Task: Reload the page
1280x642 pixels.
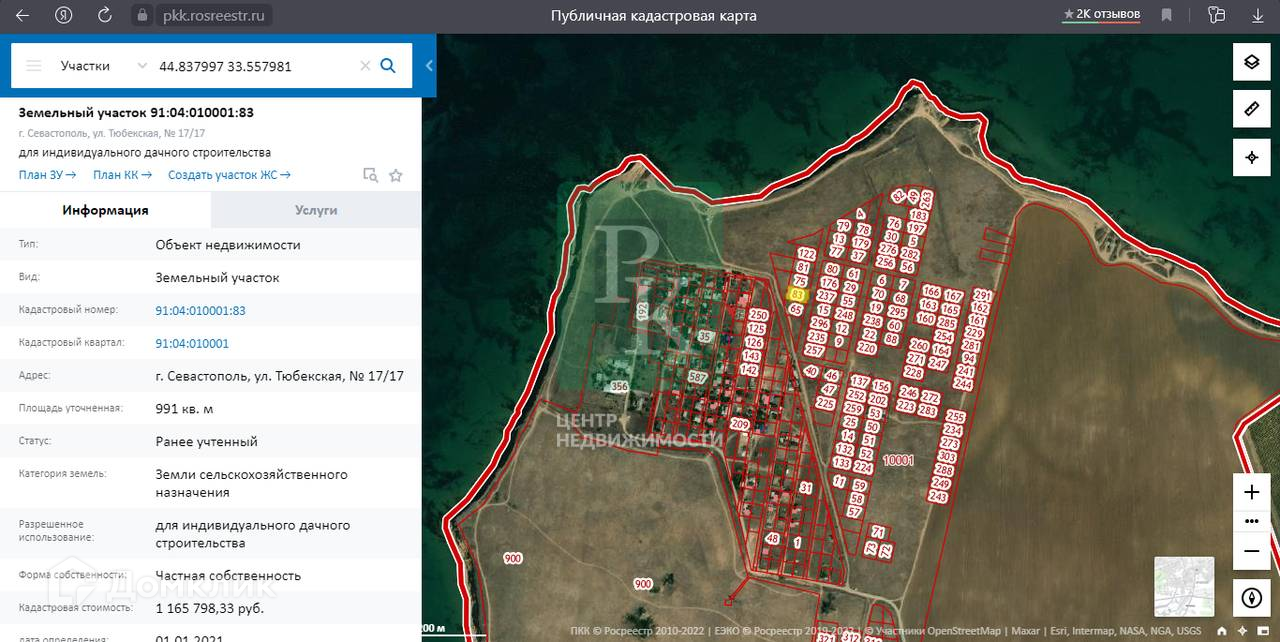Action: (x=105, y=16)
